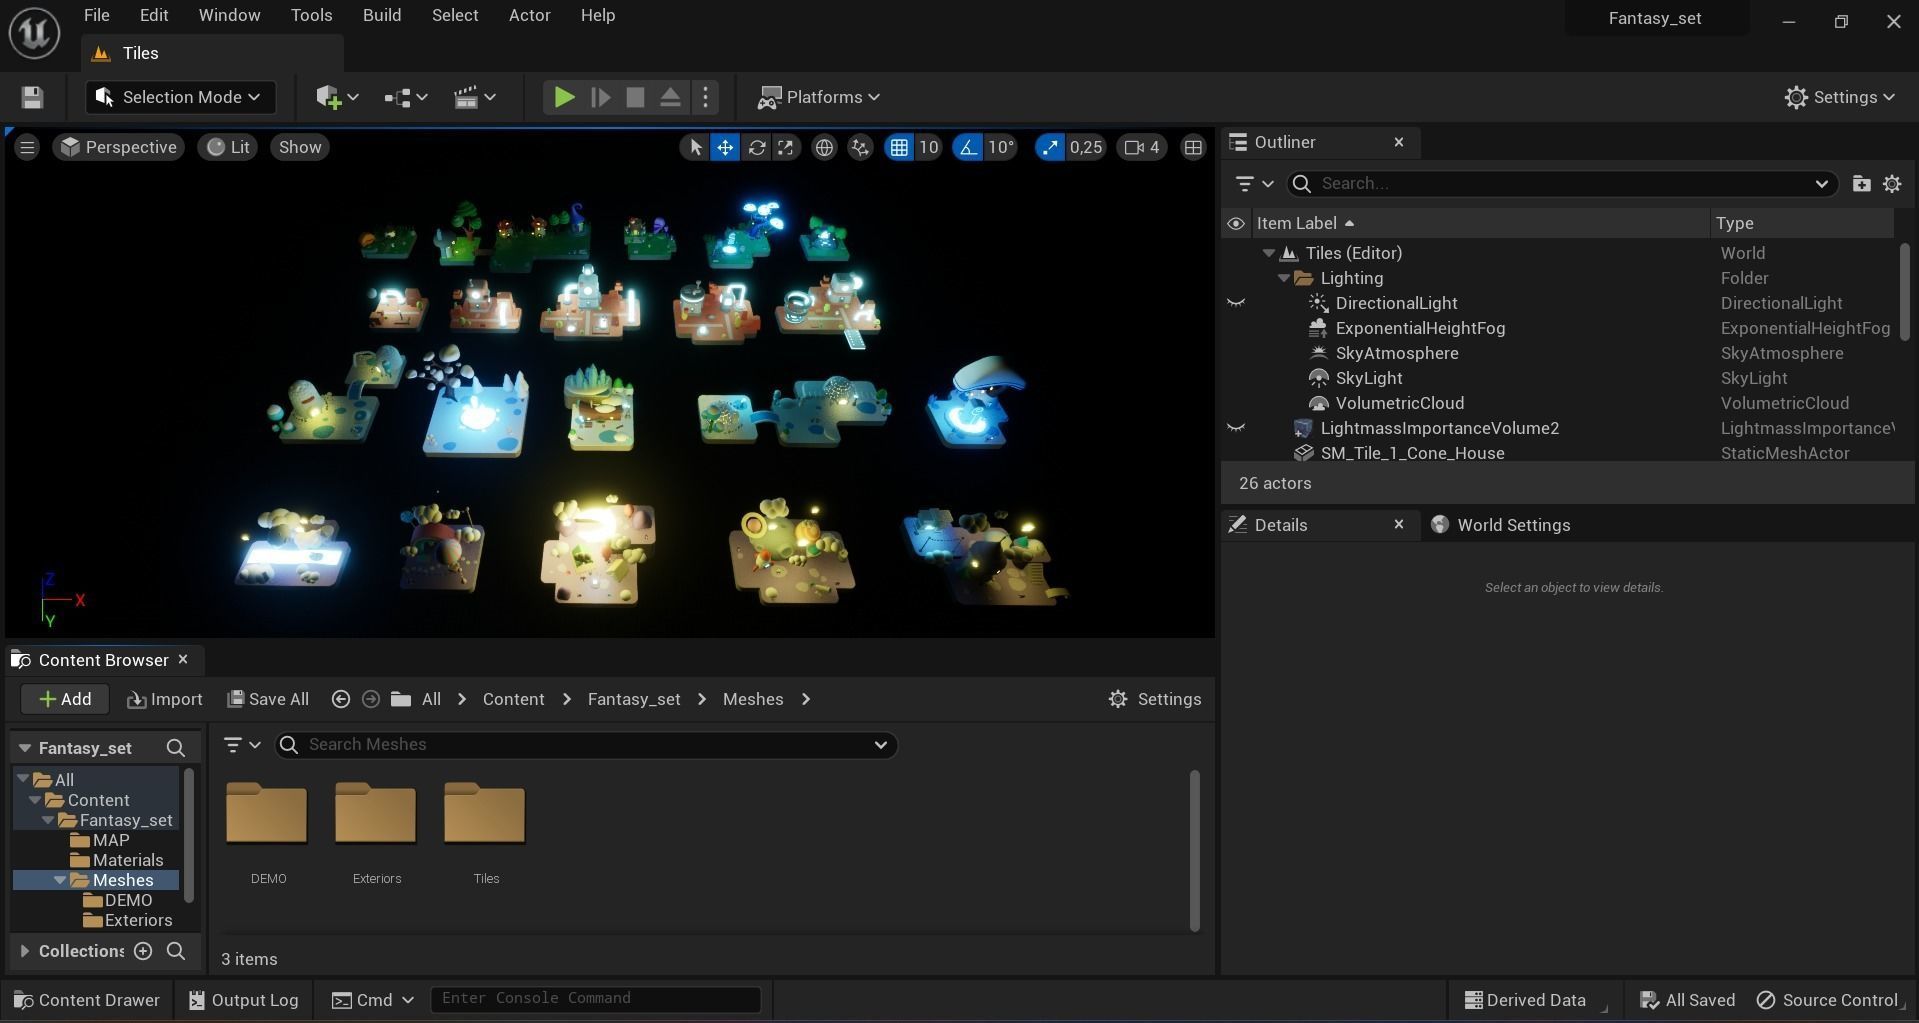
Task: Open the Outliner filter options
Action: click(1253, 184)
